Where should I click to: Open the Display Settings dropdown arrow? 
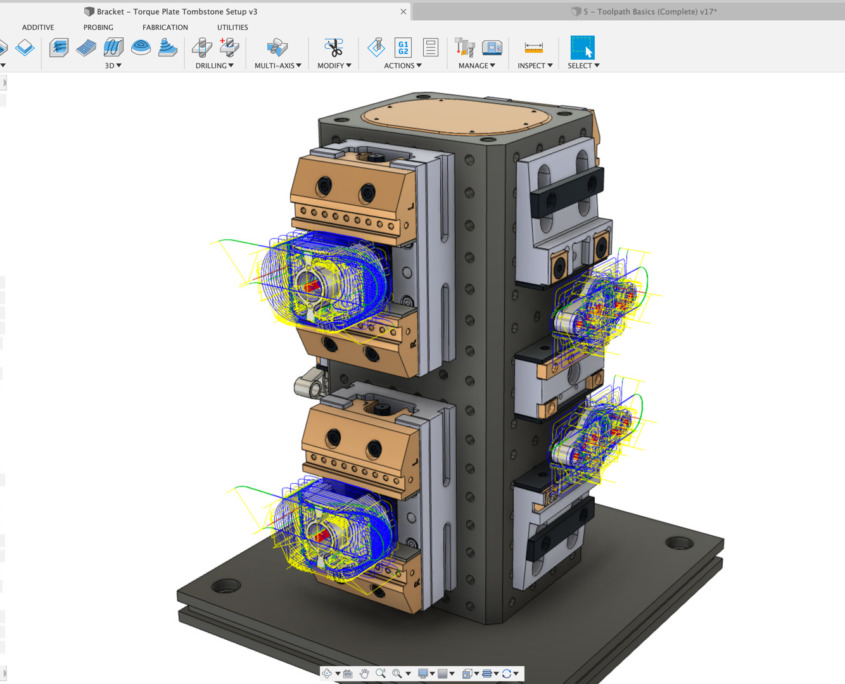click(x=432, y=673)
